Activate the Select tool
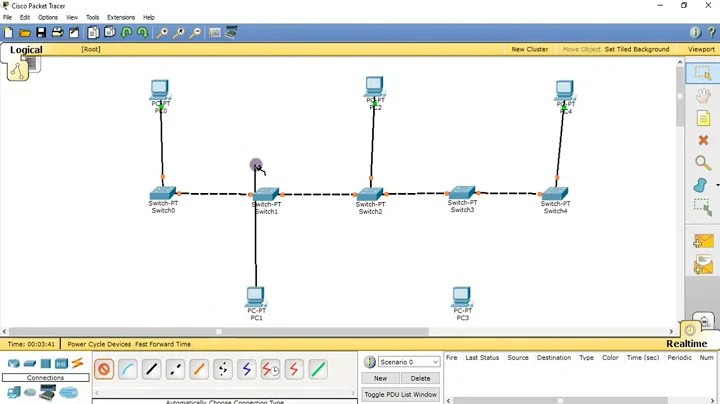The image size is (720, 404). pyautogui.click(x=703, y=73)
